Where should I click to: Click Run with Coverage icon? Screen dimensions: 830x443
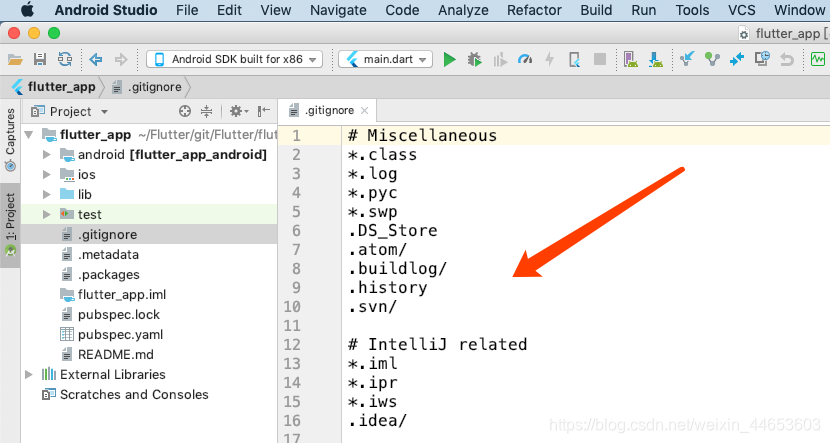tap(500, 60)
